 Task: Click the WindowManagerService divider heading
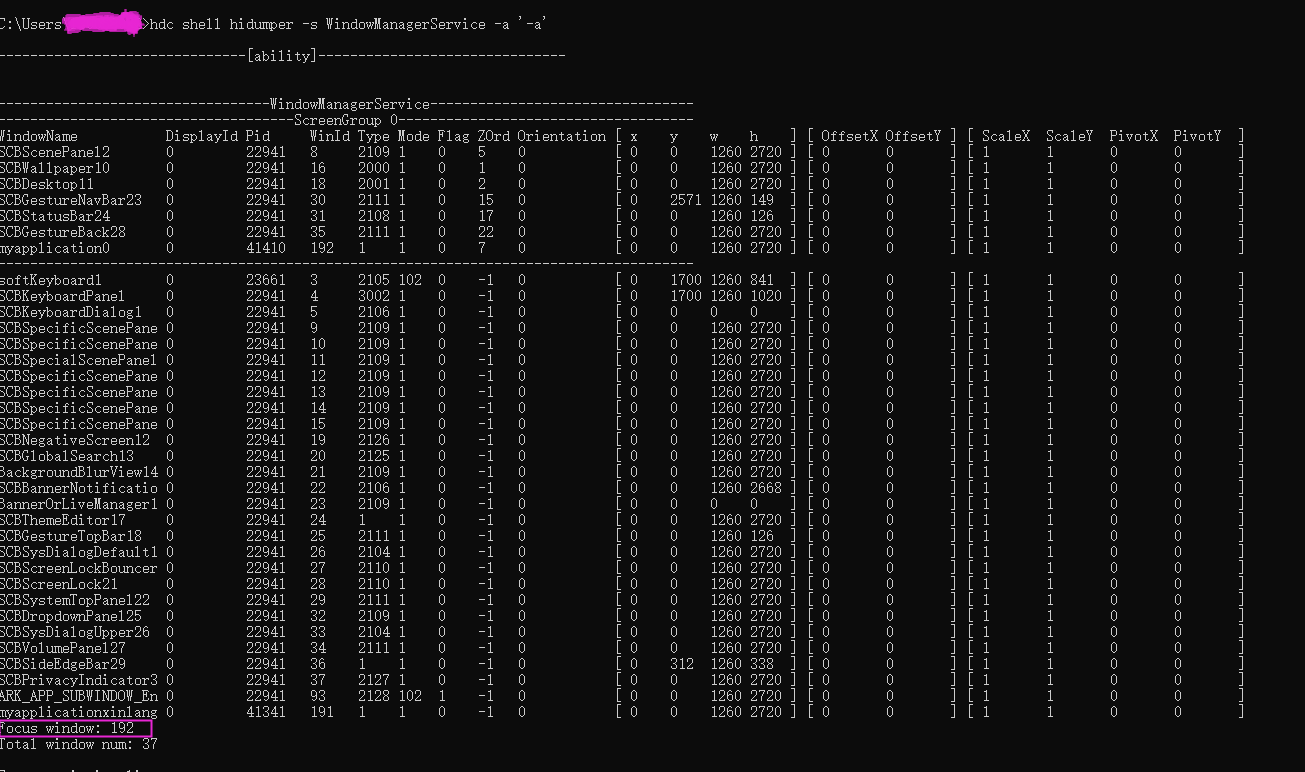[x=350, y=104]
